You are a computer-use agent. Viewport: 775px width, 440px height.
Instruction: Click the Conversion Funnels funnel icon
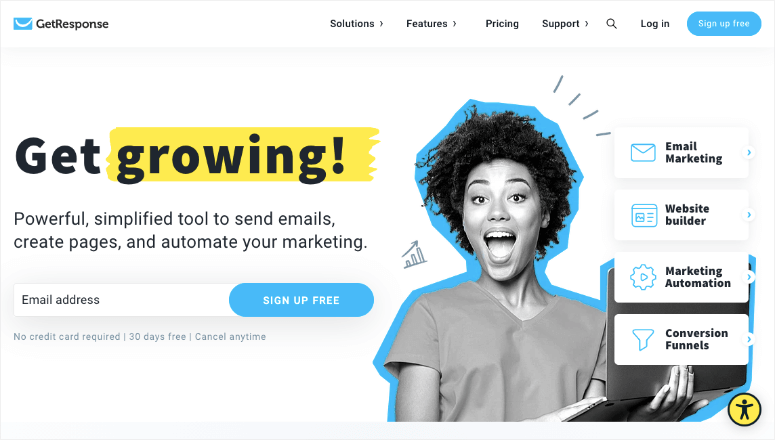tap(643, 340)
